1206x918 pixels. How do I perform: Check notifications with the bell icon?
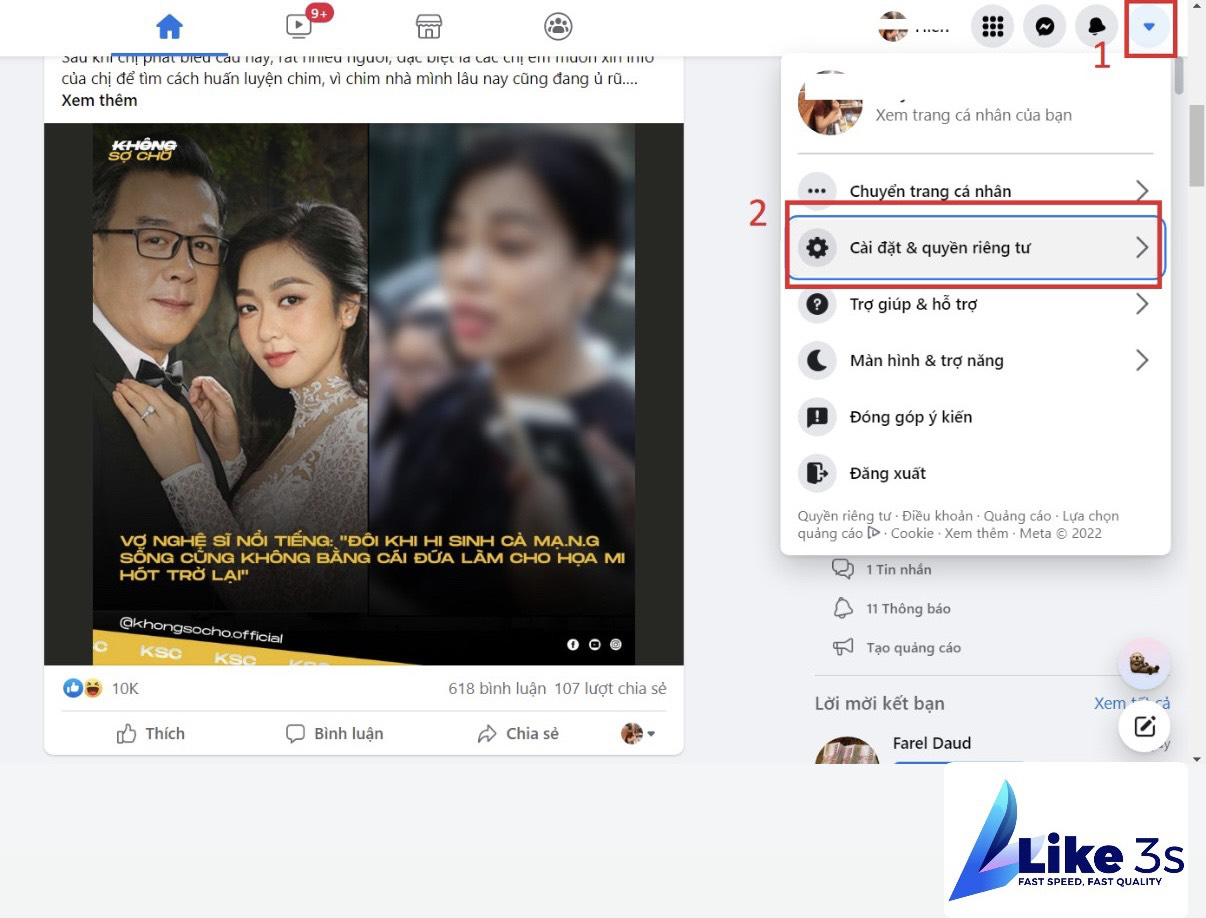pyautogui.click(x=1096, y=26)
